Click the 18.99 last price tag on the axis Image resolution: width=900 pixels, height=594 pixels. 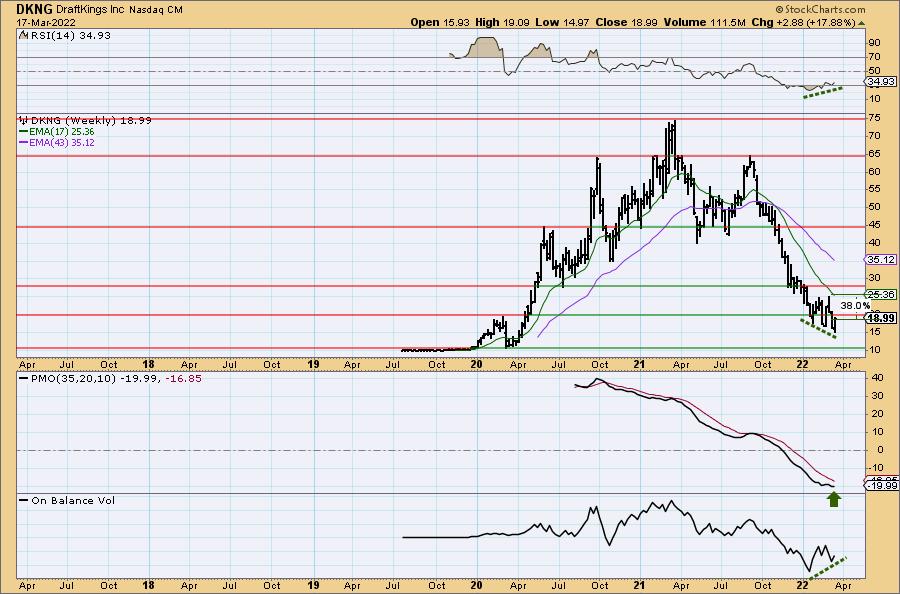click(882, 318)
